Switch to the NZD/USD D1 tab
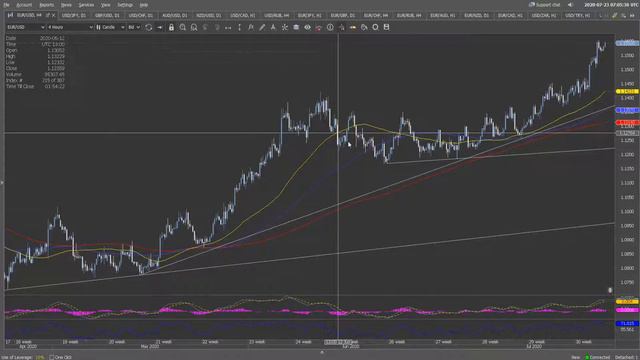The image size is (640, 360). [x=209, y=15]
